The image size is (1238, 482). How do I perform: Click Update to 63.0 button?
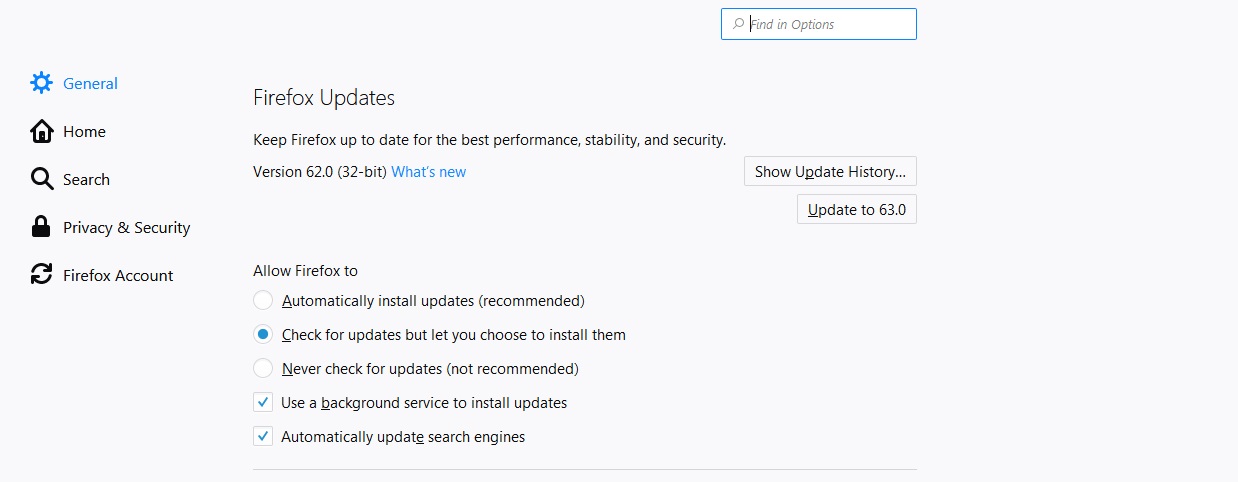click(x=857, y=209)
